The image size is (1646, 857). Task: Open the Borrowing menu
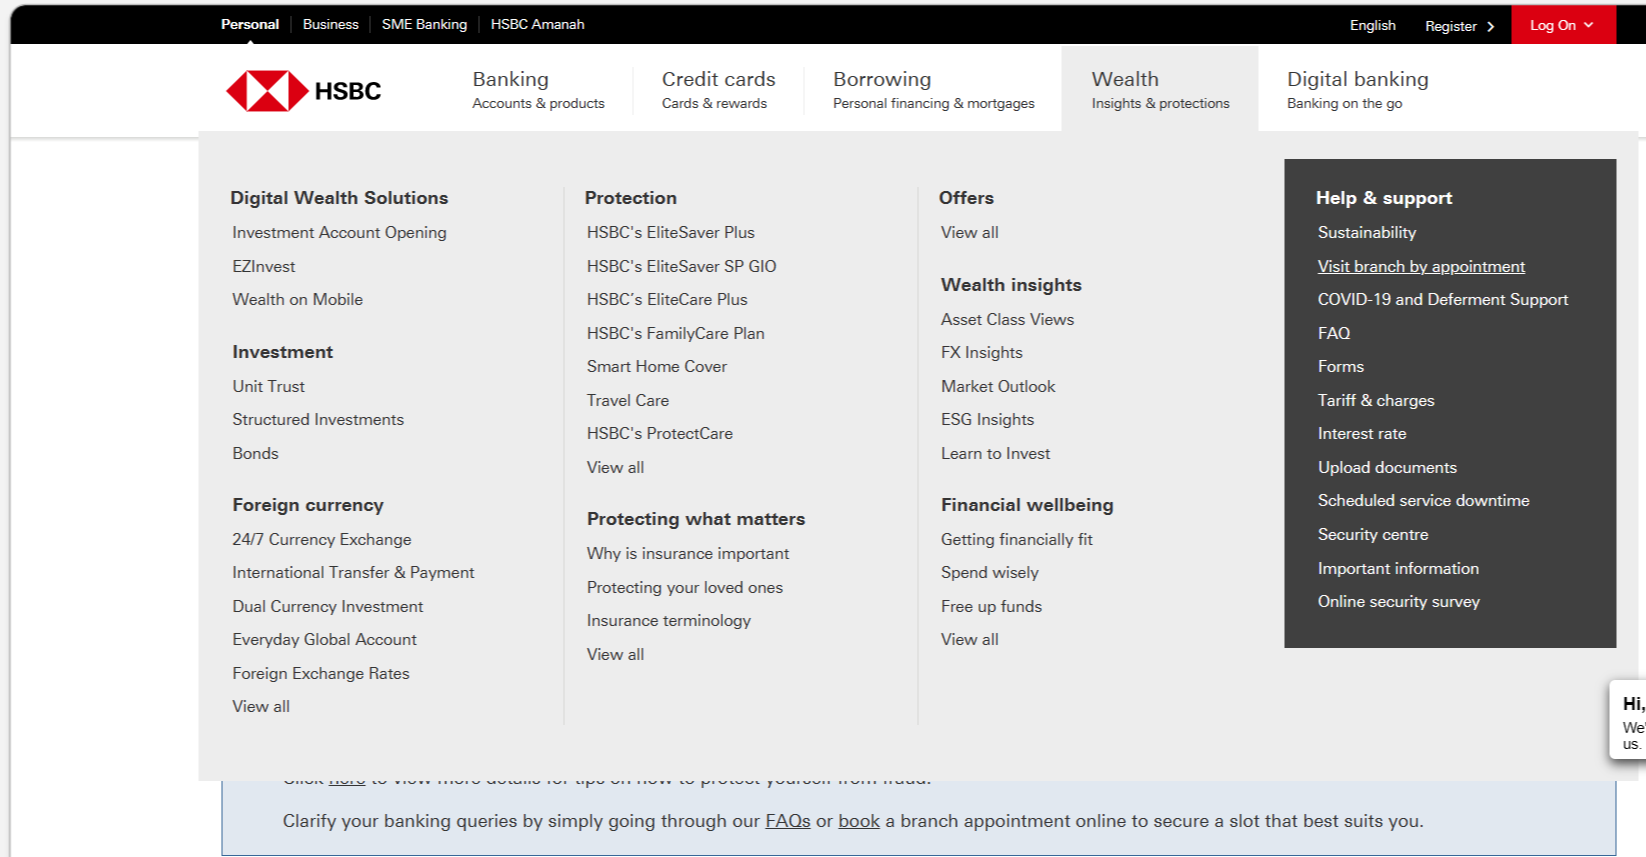tap(933, 89)
